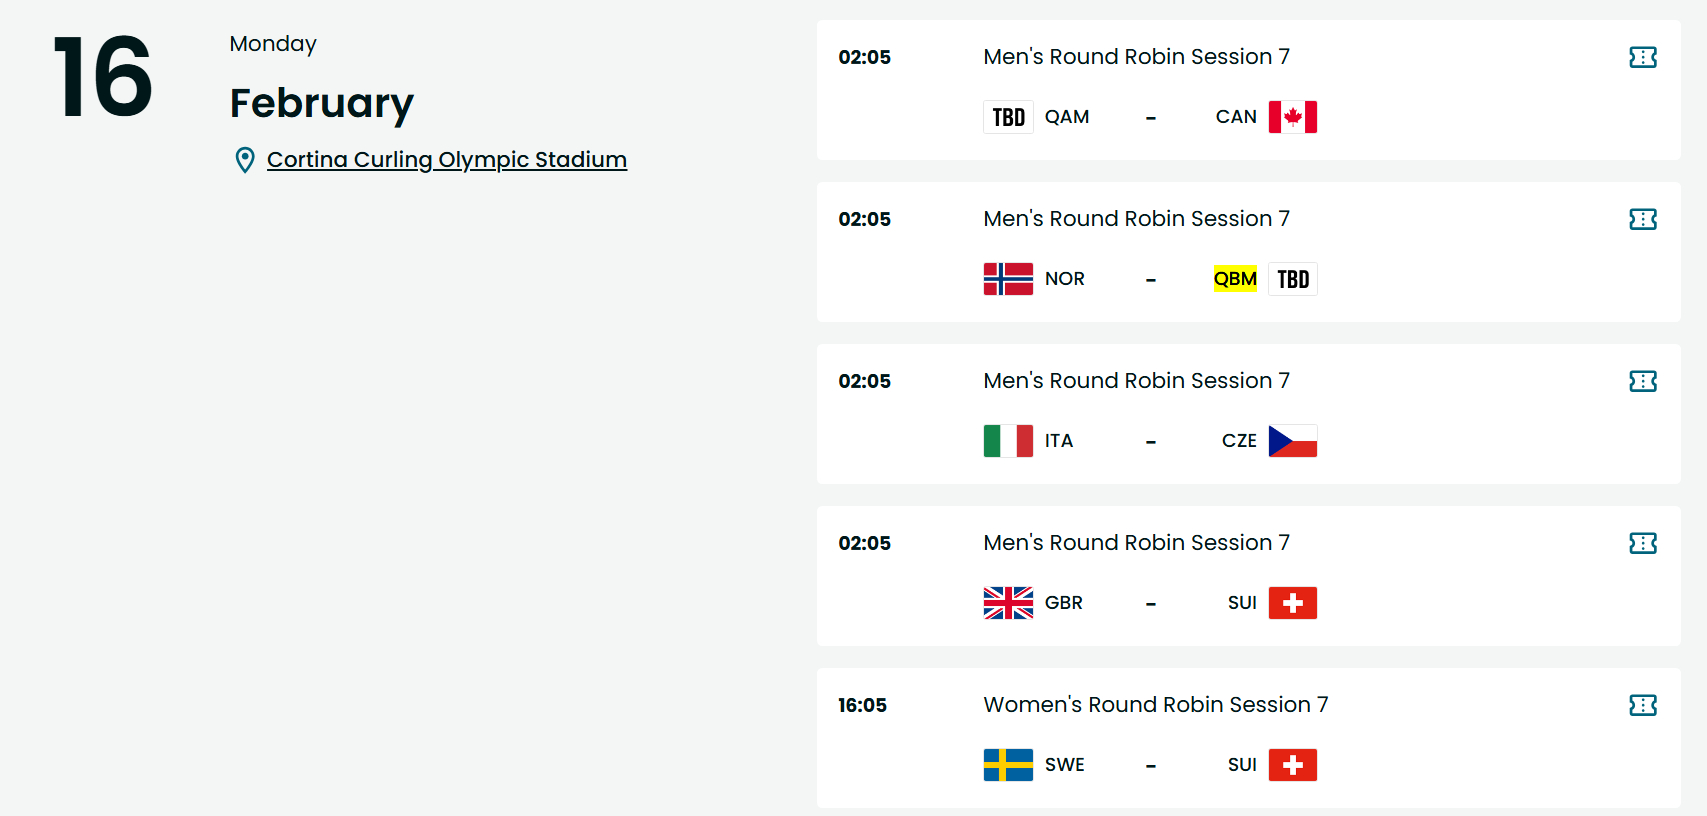The image size is (1707, 816).
Task: Open Women's Round Robin Session 7 title
Action: 1156,705
